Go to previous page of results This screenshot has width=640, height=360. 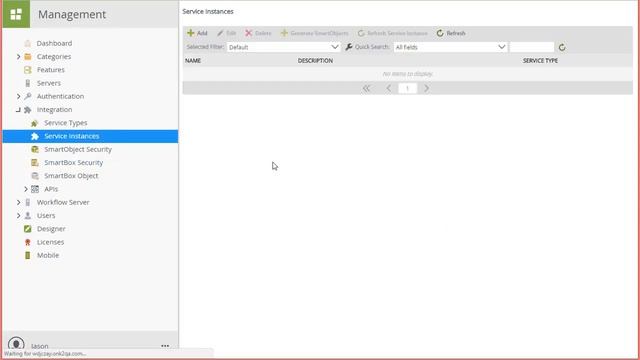point(388,88)
